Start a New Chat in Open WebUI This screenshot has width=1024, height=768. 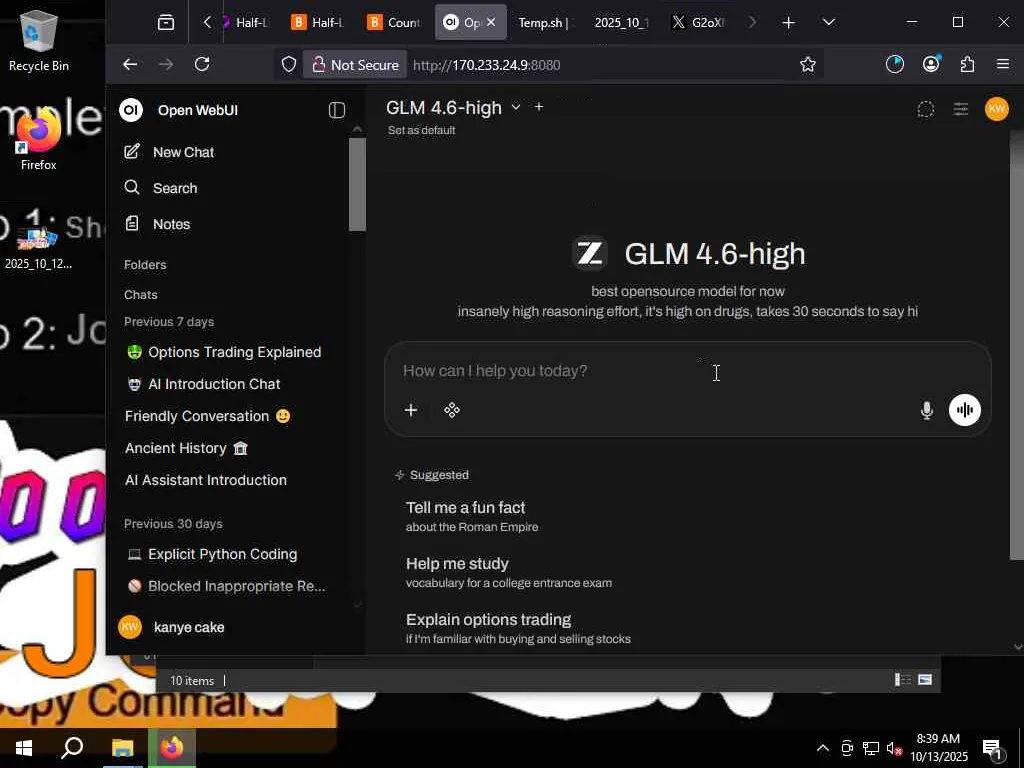[x=169, y=152]
